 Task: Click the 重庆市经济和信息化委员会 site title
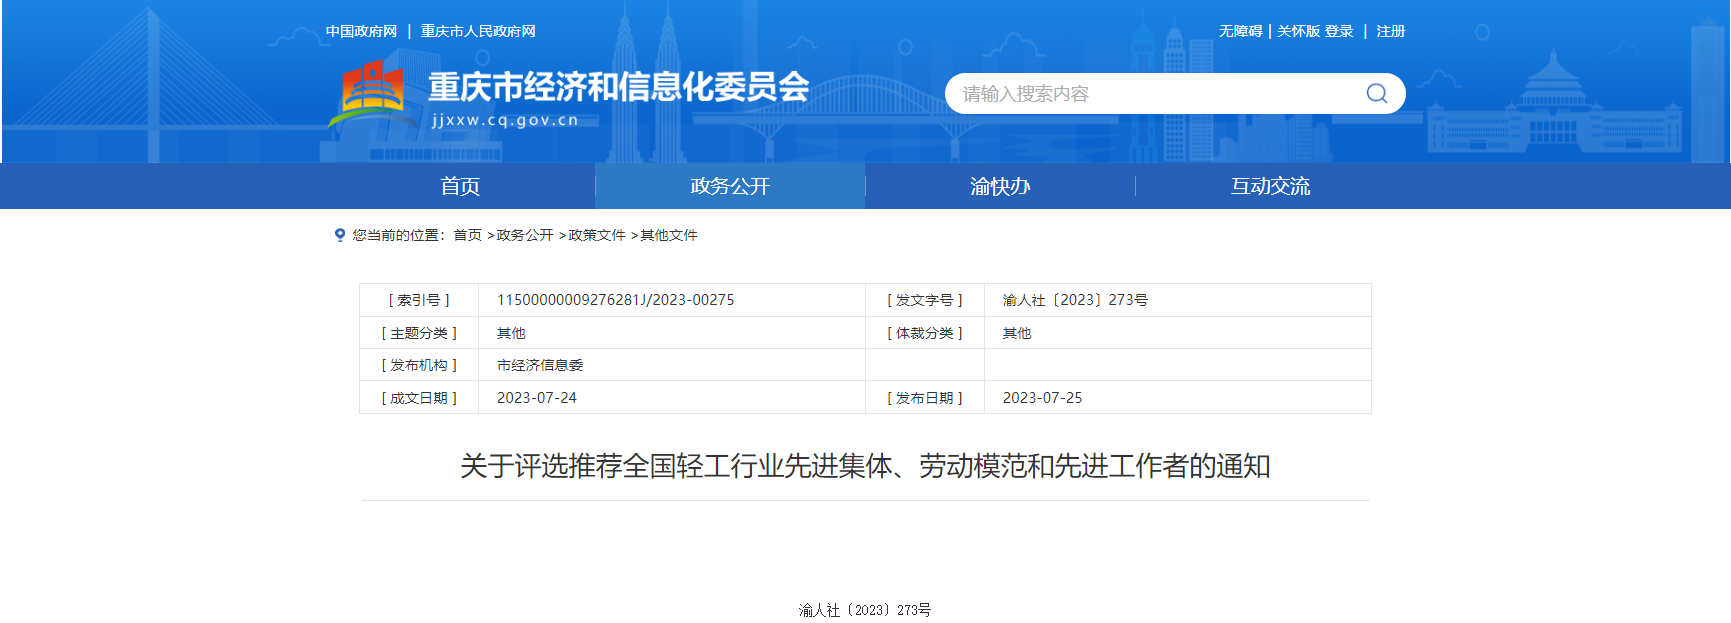coord(618,87)
